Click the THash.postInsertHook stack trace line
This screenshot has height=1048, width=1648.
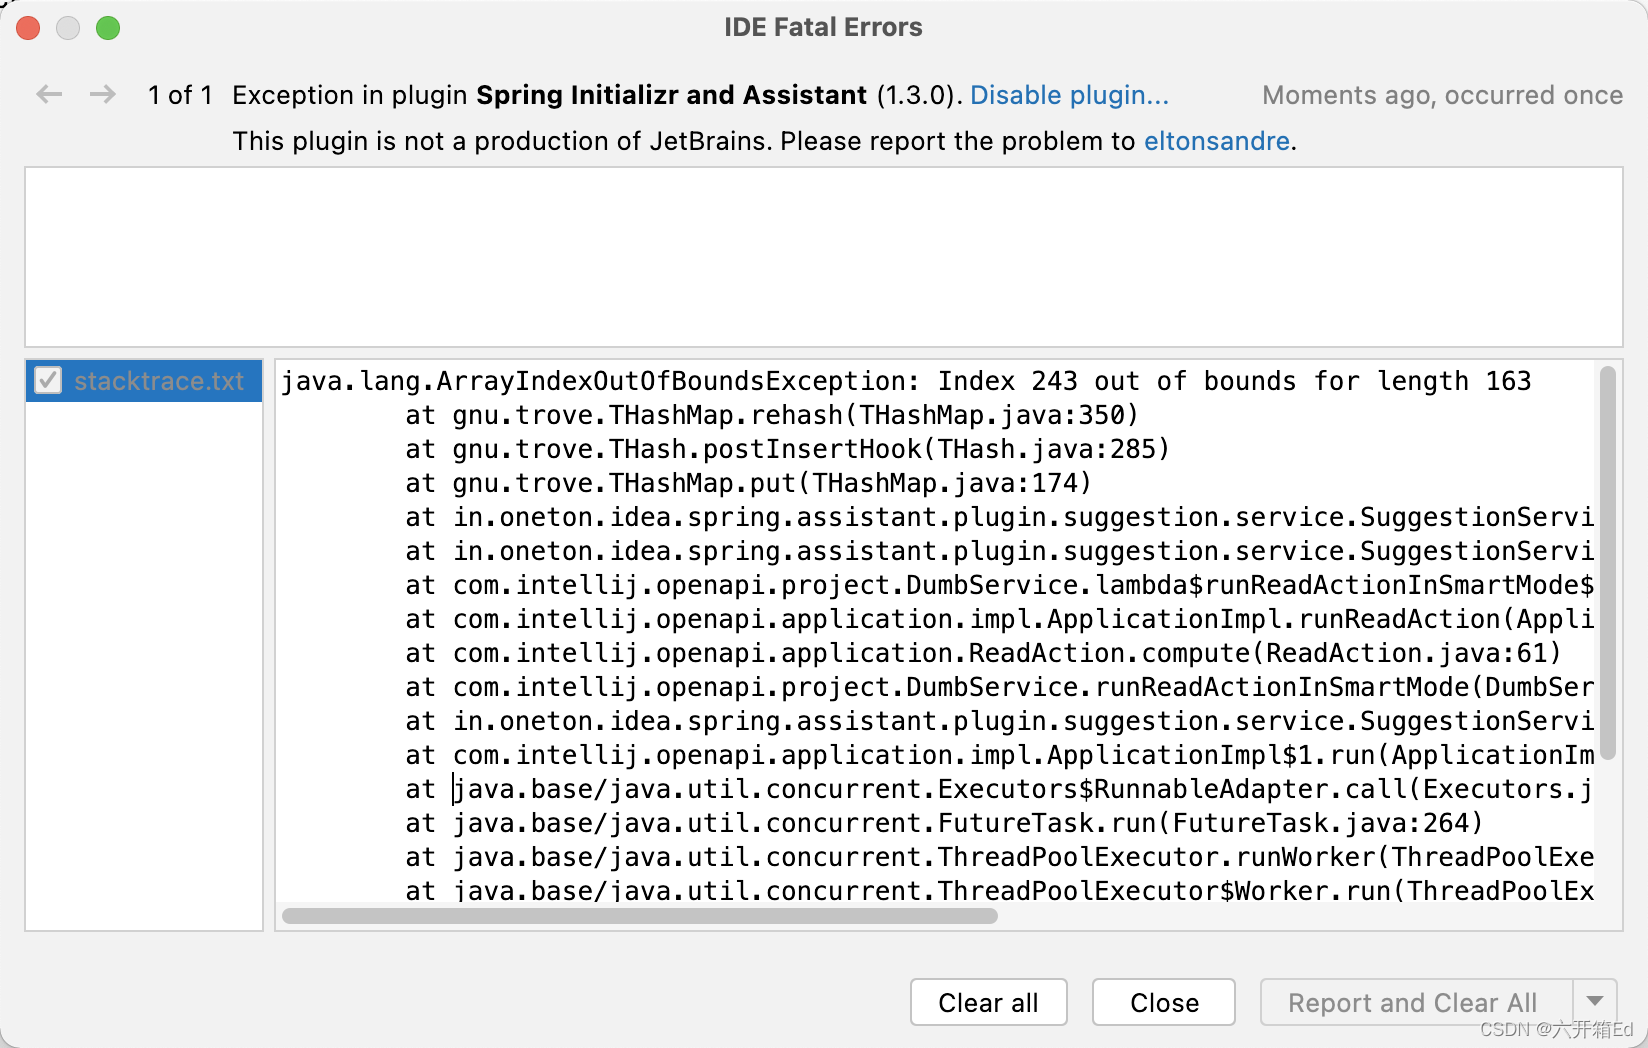coord(787,449)
